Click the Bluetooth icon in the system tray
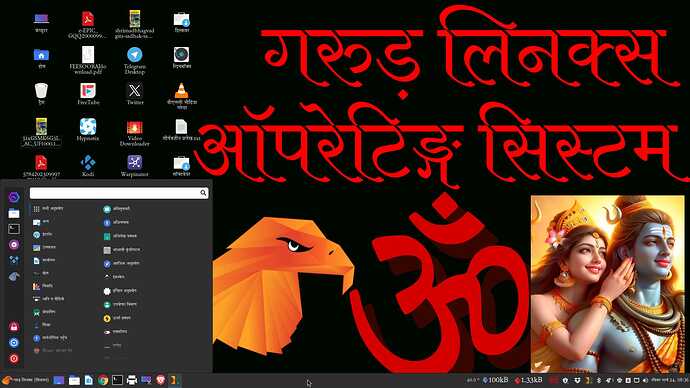 point(599,380)
